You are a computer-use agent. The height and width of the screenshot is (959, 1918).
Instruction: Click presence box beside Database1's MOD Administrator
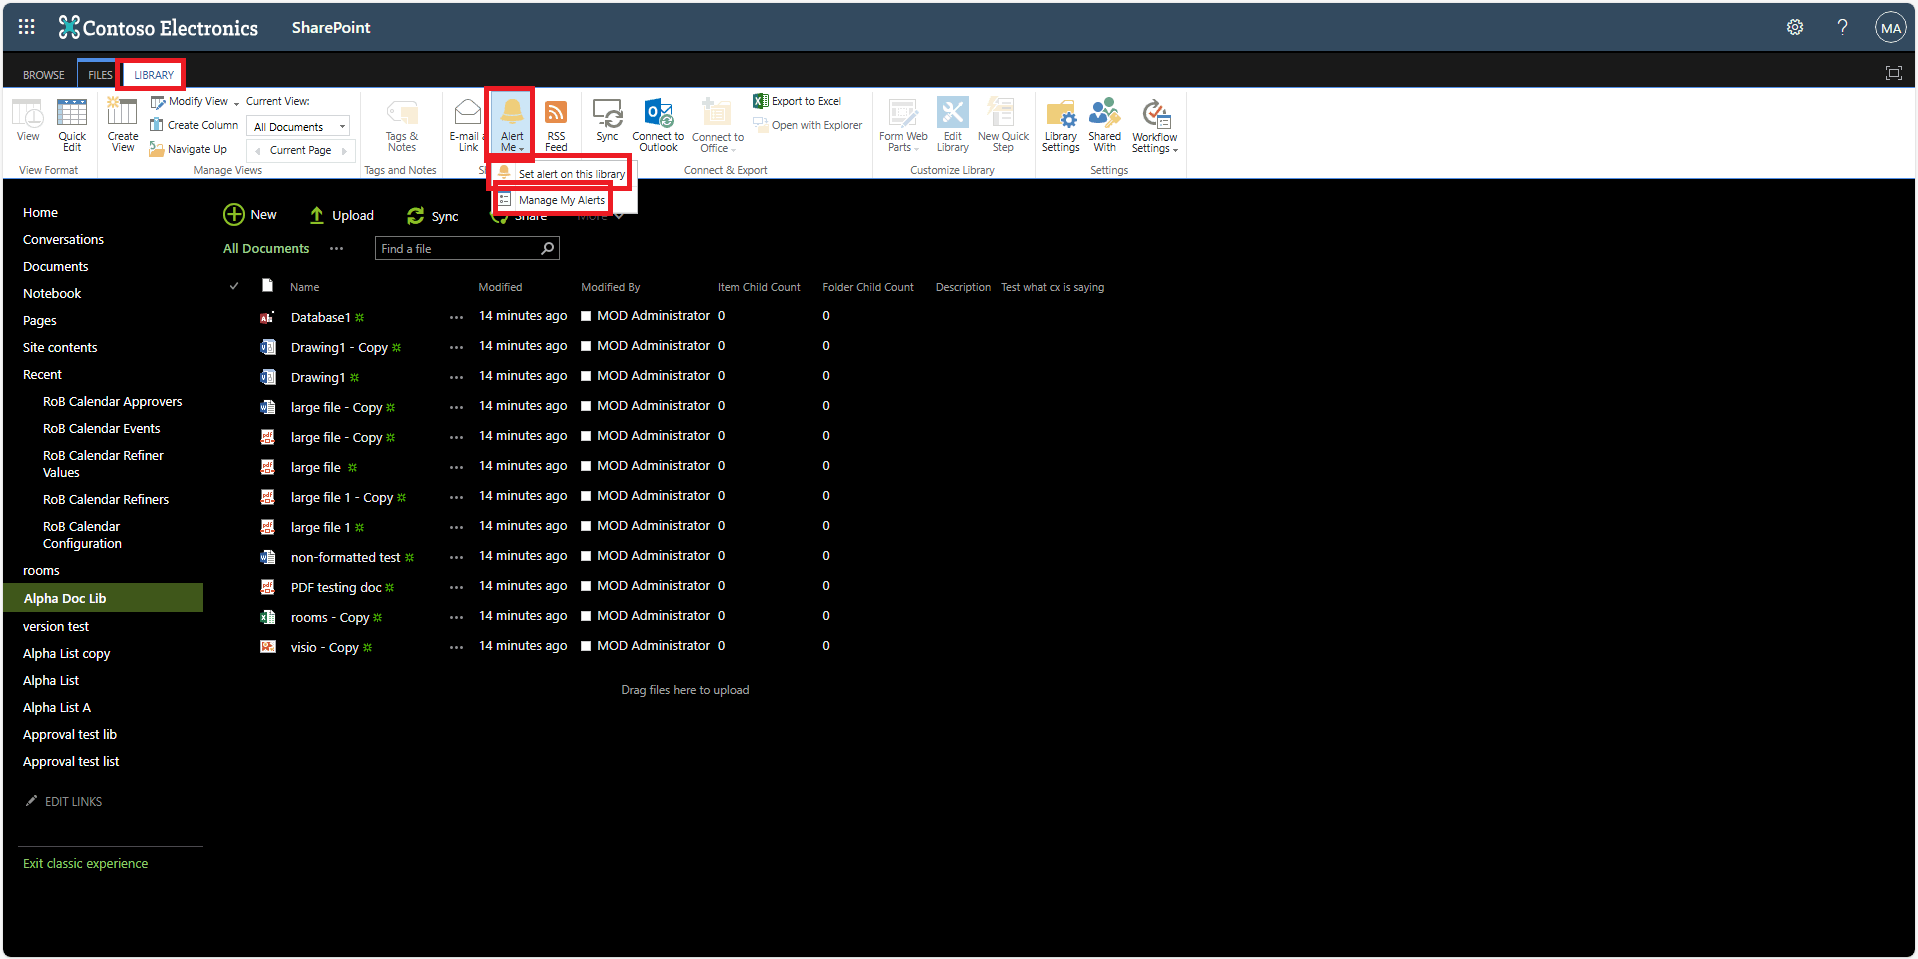[586, 316]
